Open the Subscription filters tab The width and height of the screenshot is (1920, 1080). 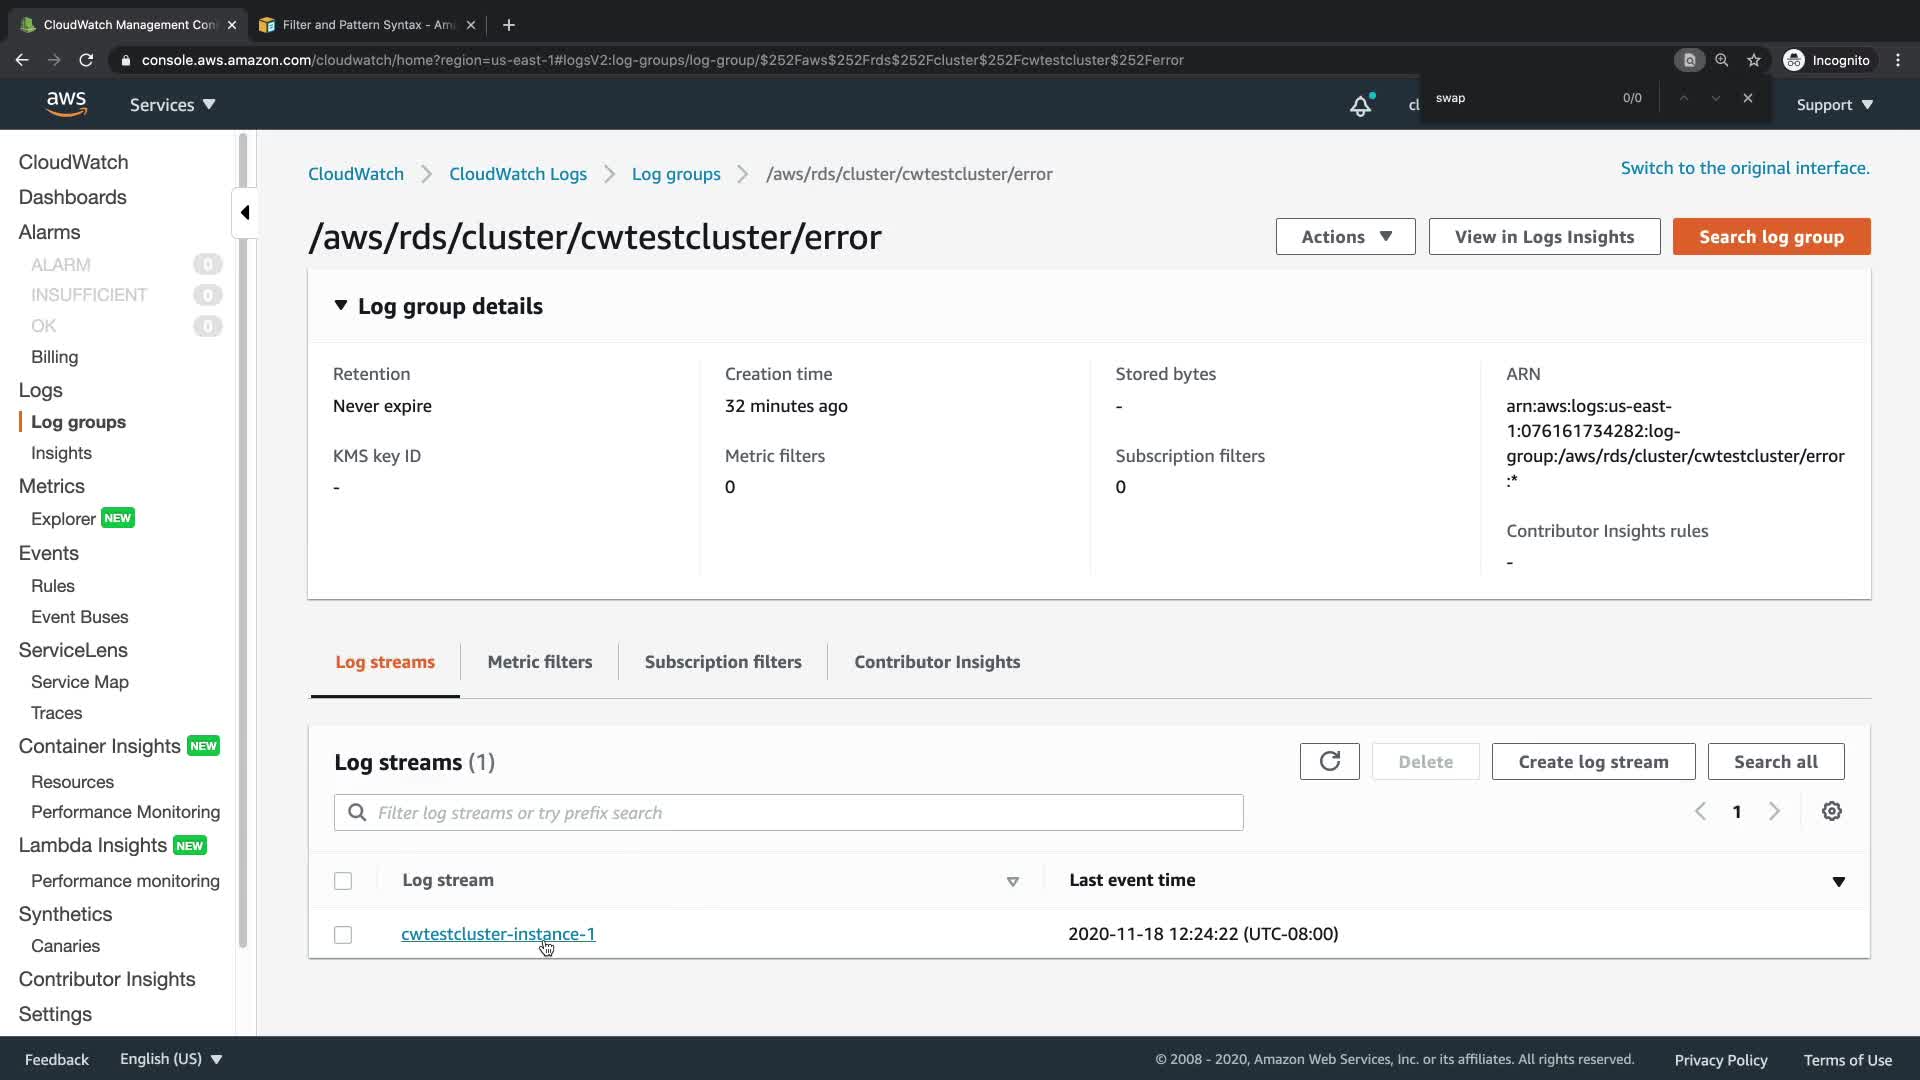[x=722, y=662]
